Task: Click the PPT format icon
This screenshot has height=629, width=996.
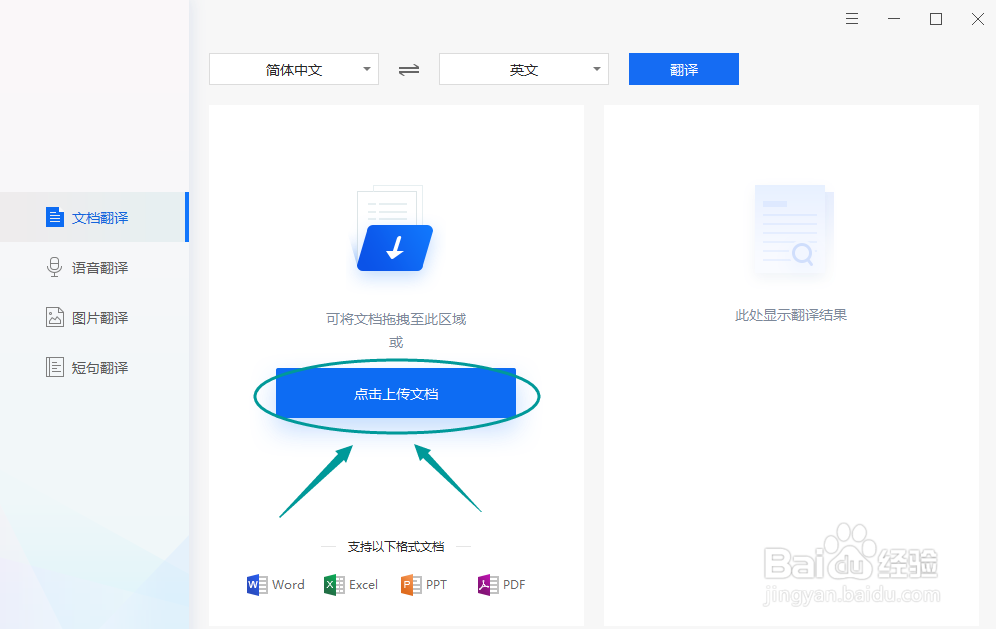Action: coord(411,585)
